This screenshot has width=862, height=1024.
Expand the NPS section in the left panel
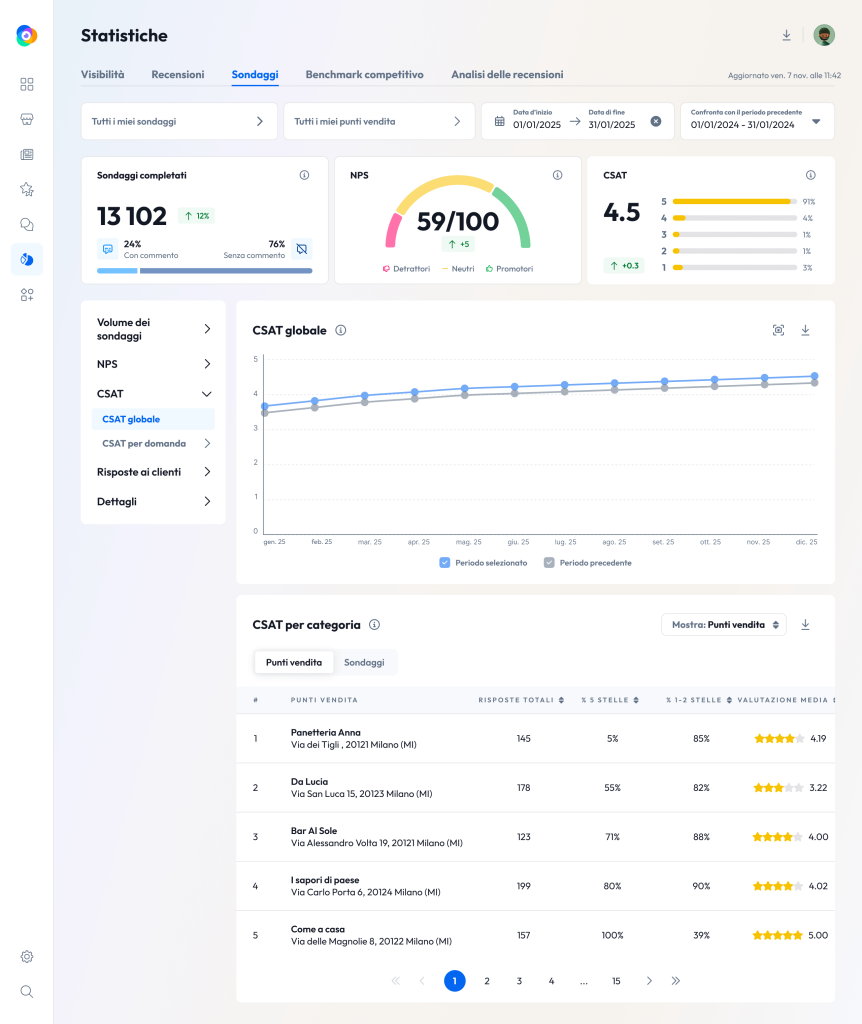click(x=152, y=364)
